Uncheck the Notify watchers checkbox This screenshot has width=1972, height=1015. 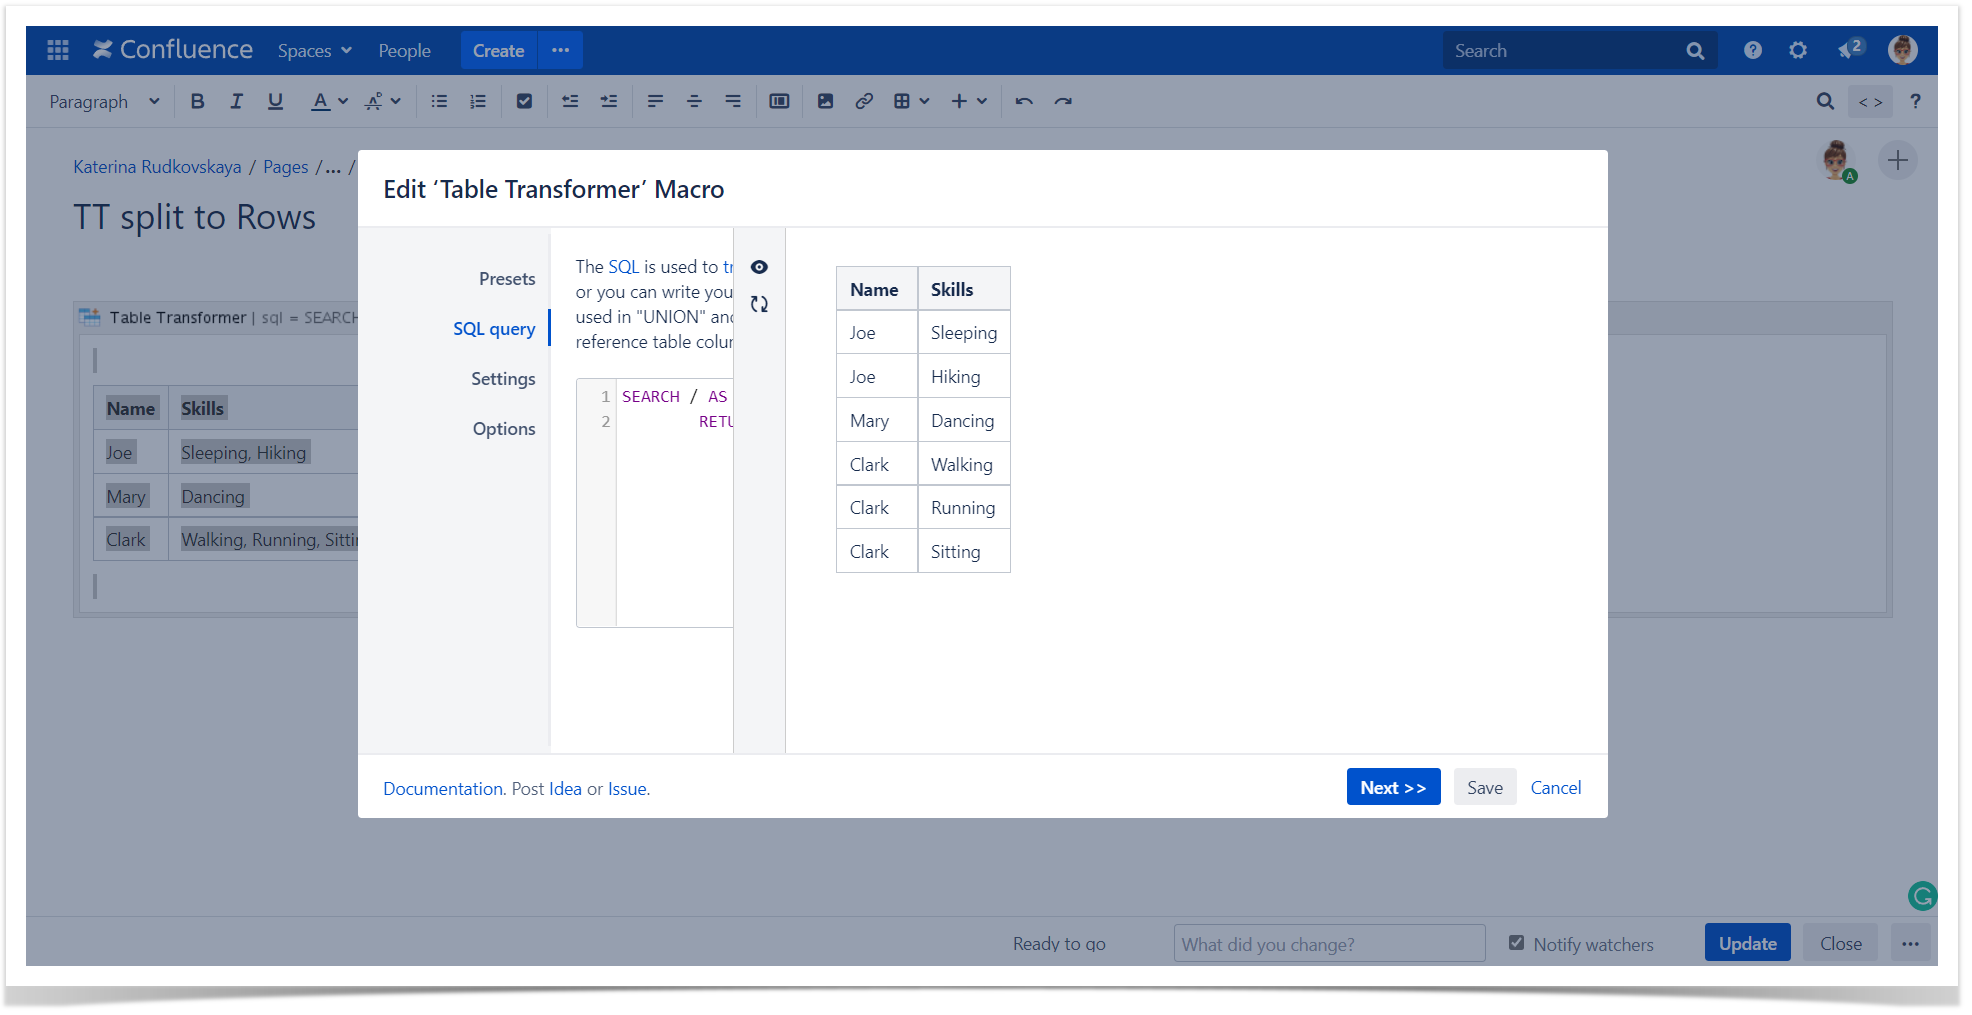(1516, 943)
